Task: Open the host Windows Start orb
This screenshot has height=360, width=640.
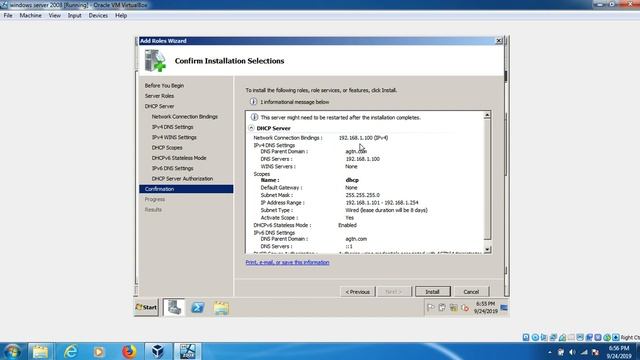Action: click(12, 351)
